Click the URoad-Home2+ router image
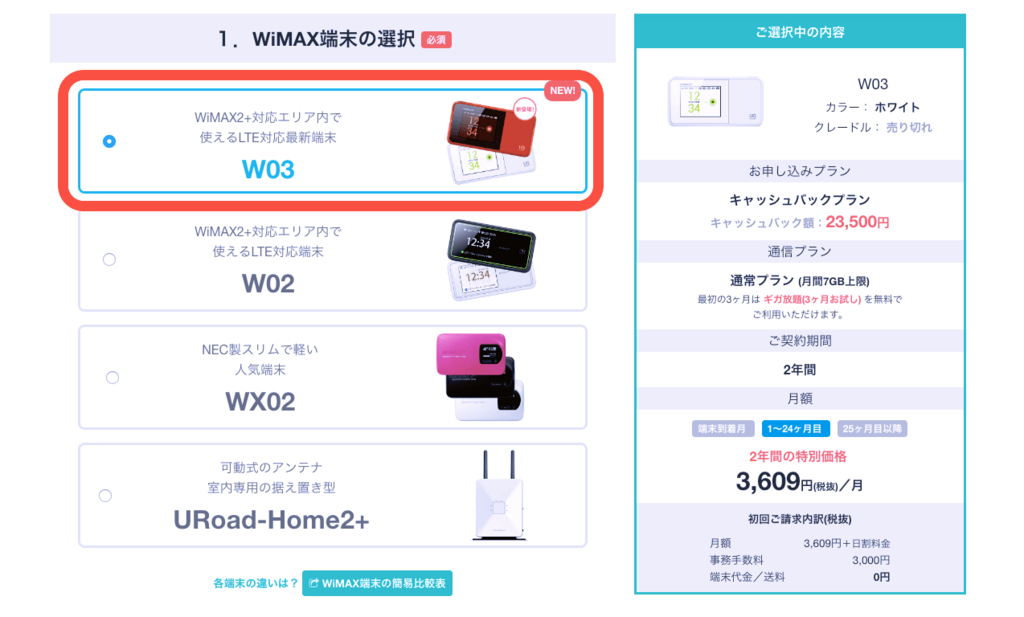 pos(499,495)
